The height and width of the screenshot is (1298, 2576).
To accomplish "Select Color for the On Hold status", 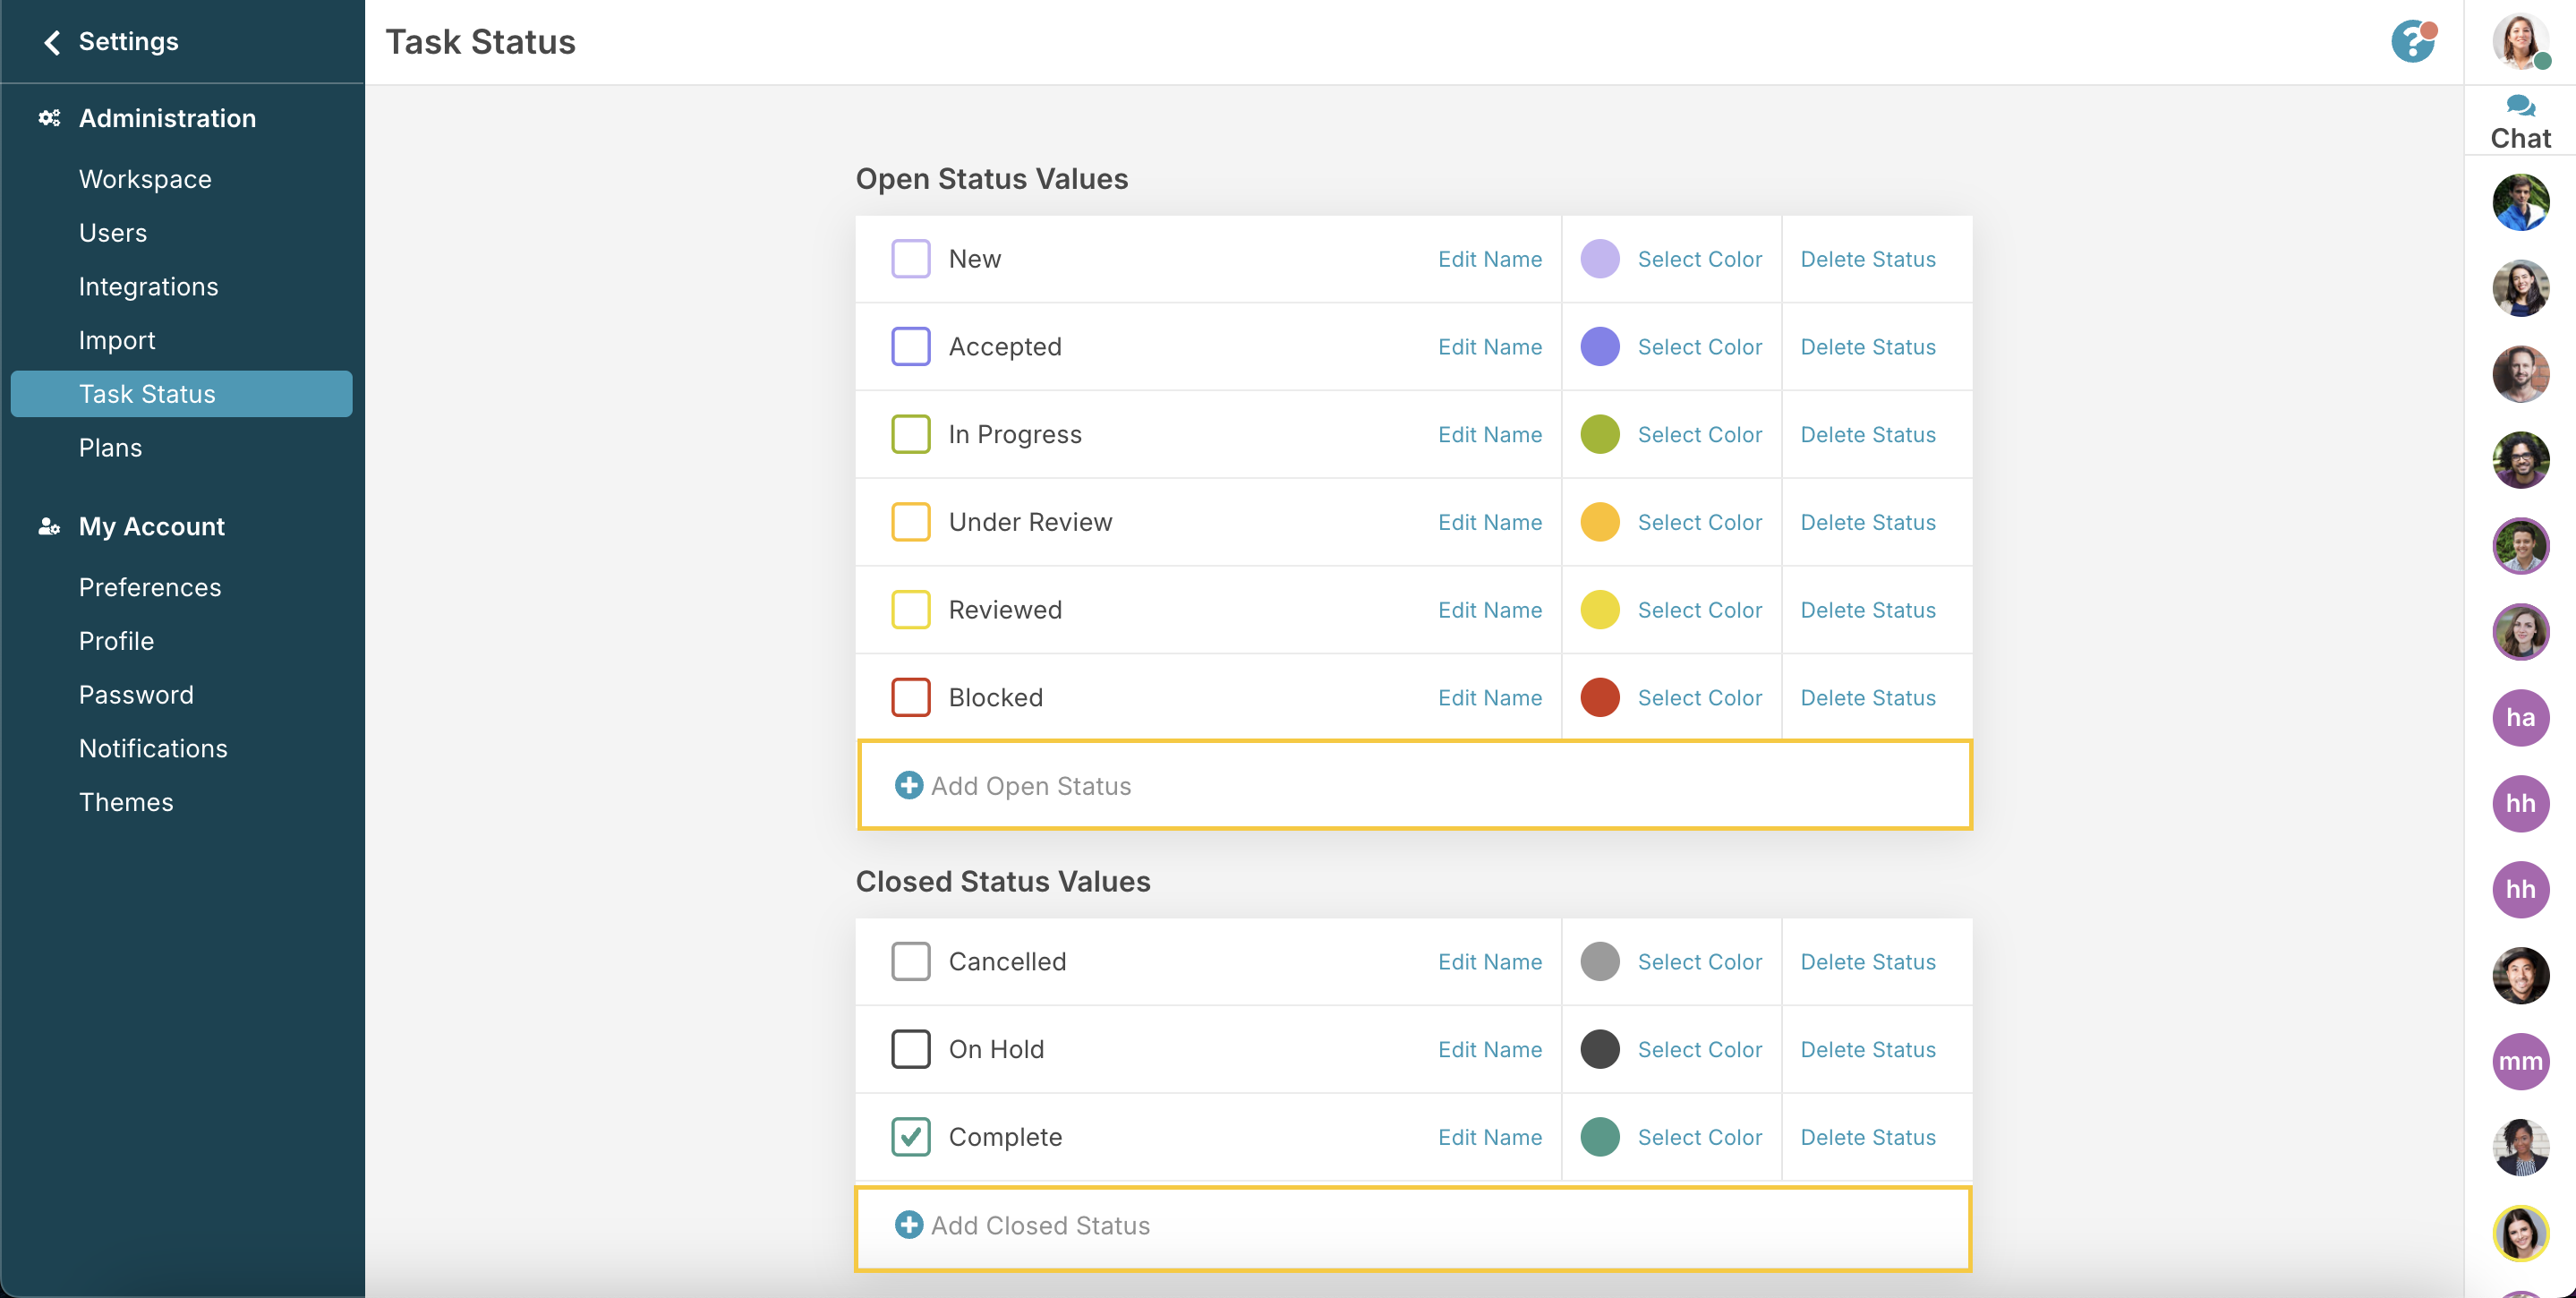I will pos(1700,1049).
